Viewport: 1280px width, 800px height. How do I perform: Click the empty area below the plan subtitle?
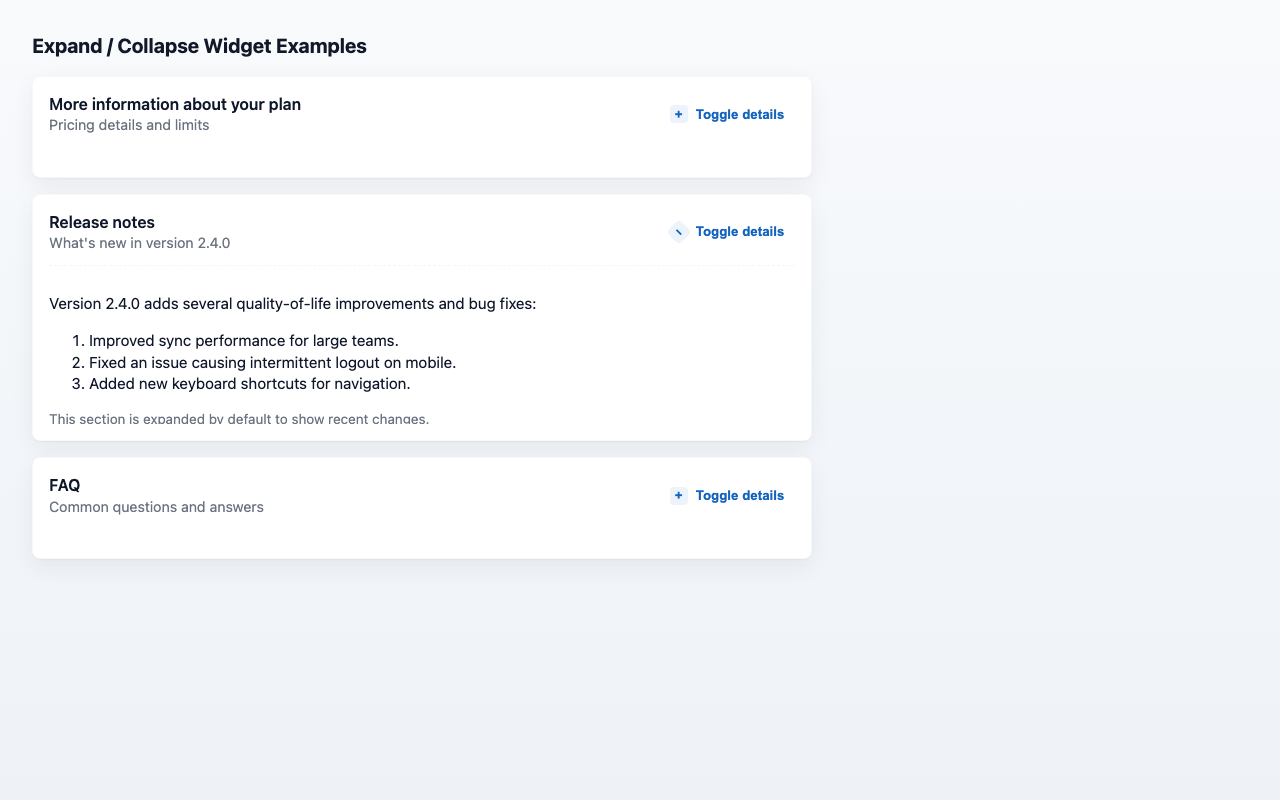coord(300,155)
